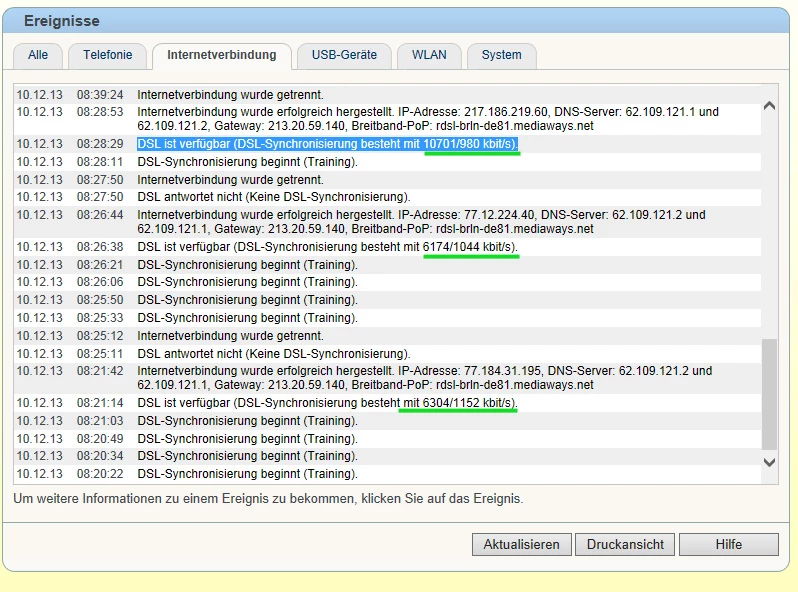The width and height of the screenshot is (798, 592).
Task: Select the 08:28:53 connection established event
Action: click(387, 119)
